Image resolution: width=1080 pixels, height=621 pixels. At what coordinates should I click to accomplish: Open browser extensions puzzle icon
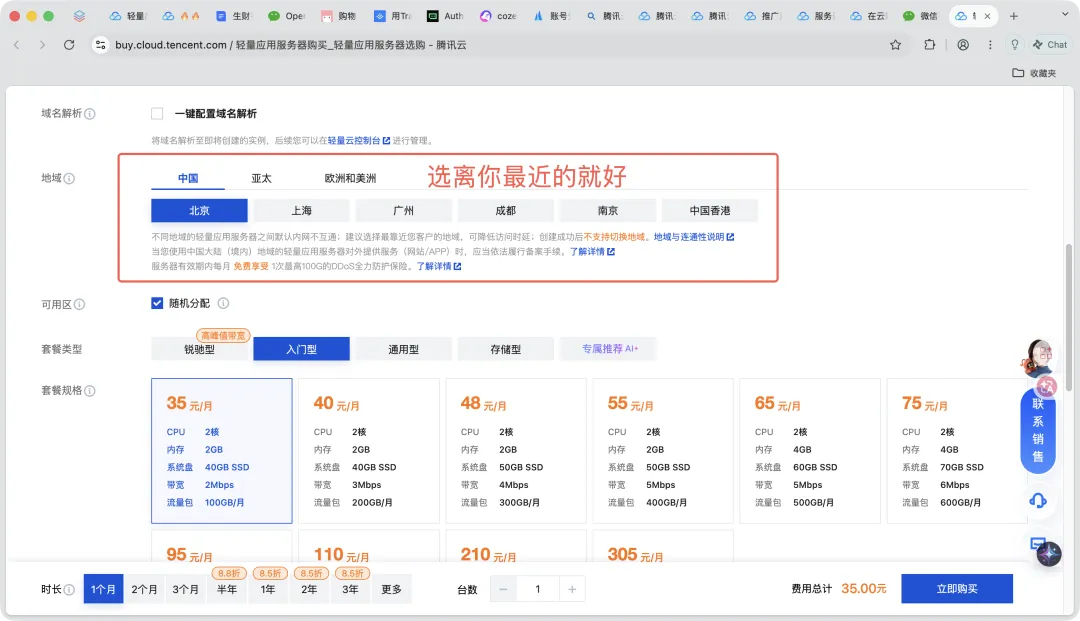click(x=930, y=45)
